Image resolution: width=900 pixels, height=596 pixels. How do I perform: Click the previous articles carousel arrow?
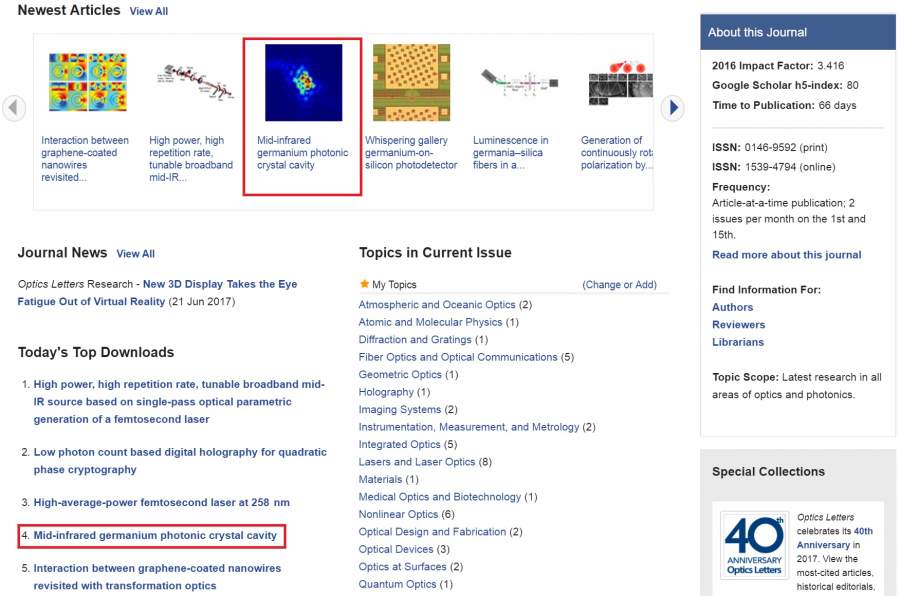pos(14,108)
